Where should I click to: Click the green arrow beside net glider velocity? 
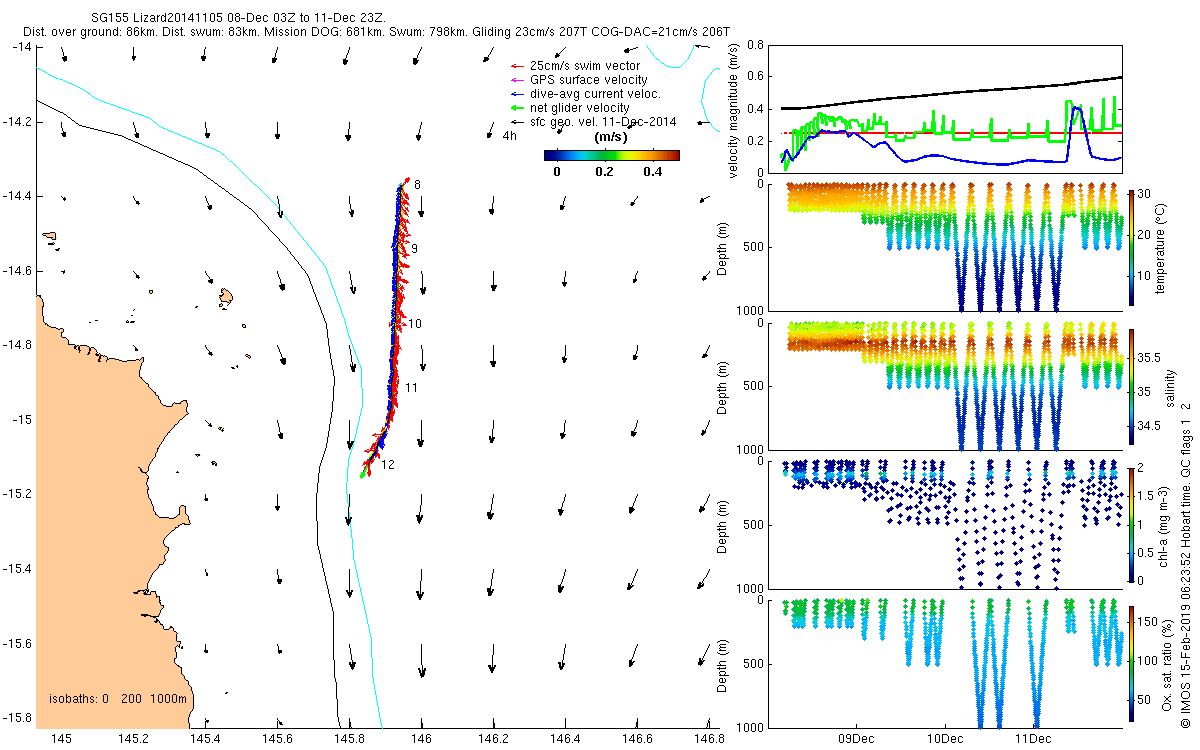point(517,108)
